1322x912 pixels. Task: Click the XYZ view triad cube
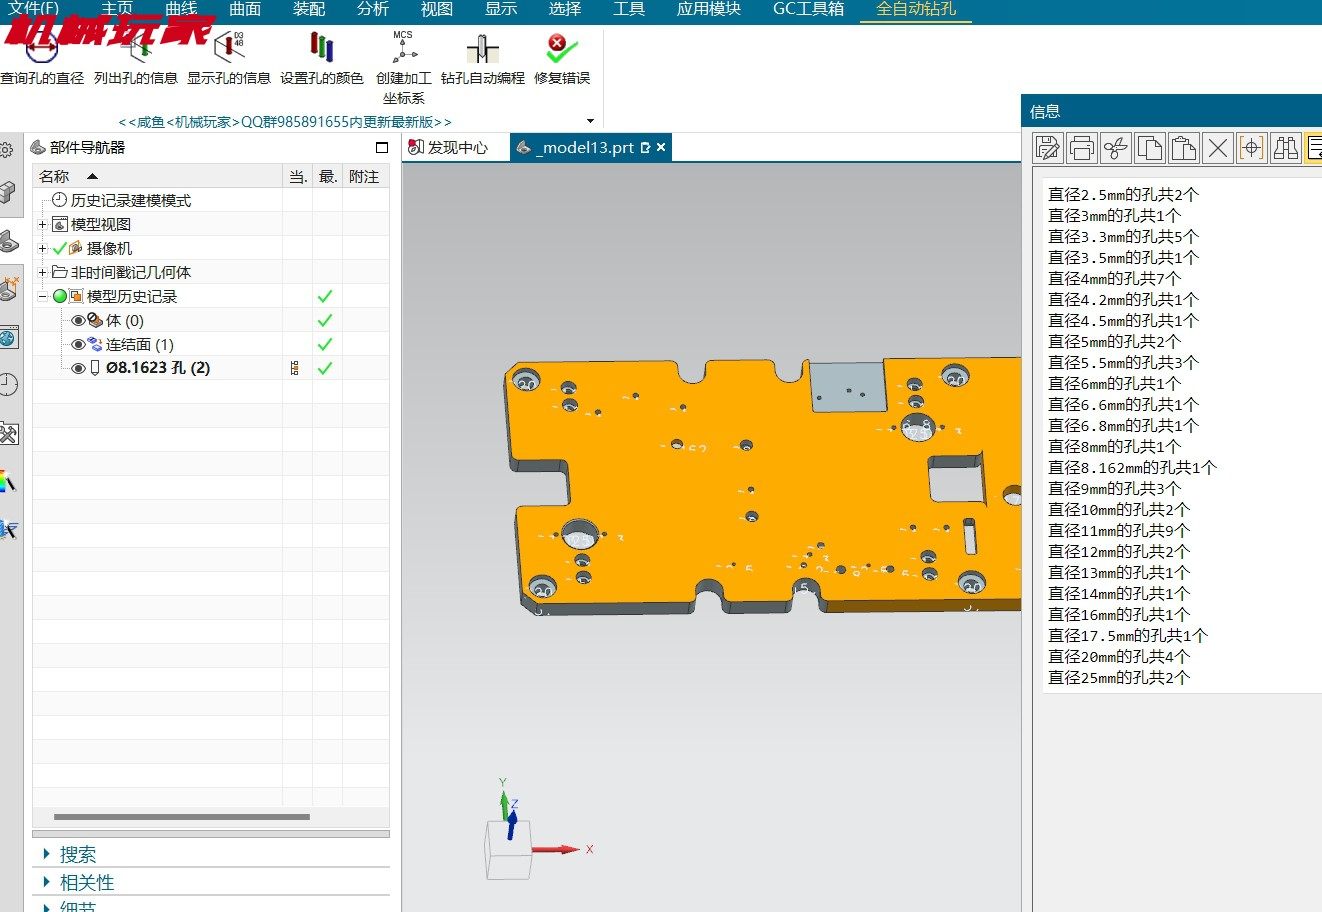click(x=510, y=848)
